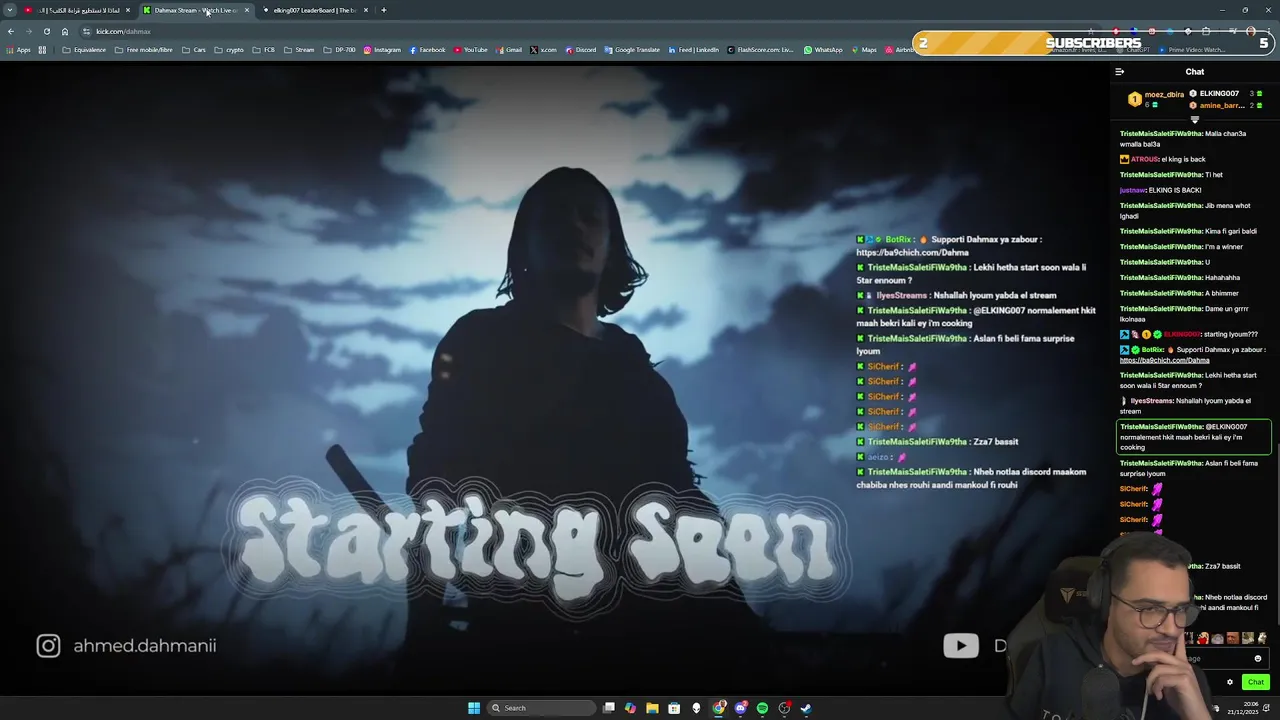The height and width of the screenshot is (720, 1280).
Task: Open chat settings gear icon
Action: 1230,682
